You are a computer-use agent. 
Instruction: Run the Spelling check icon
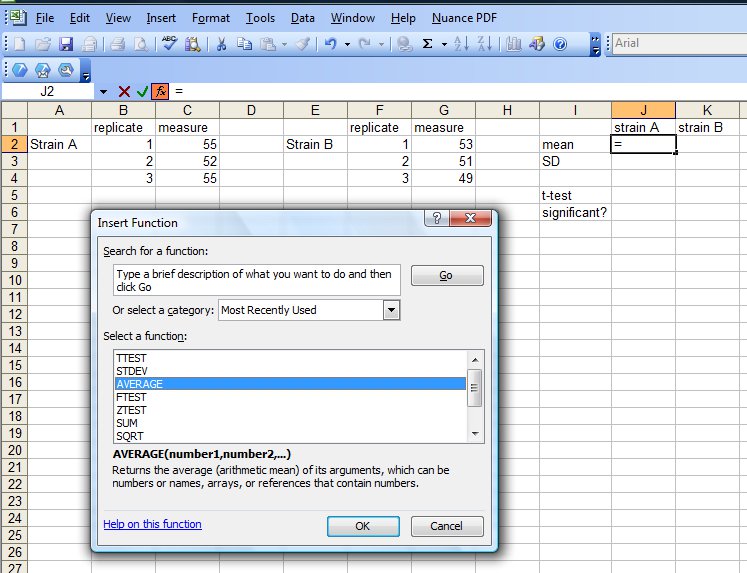point(169,43)
